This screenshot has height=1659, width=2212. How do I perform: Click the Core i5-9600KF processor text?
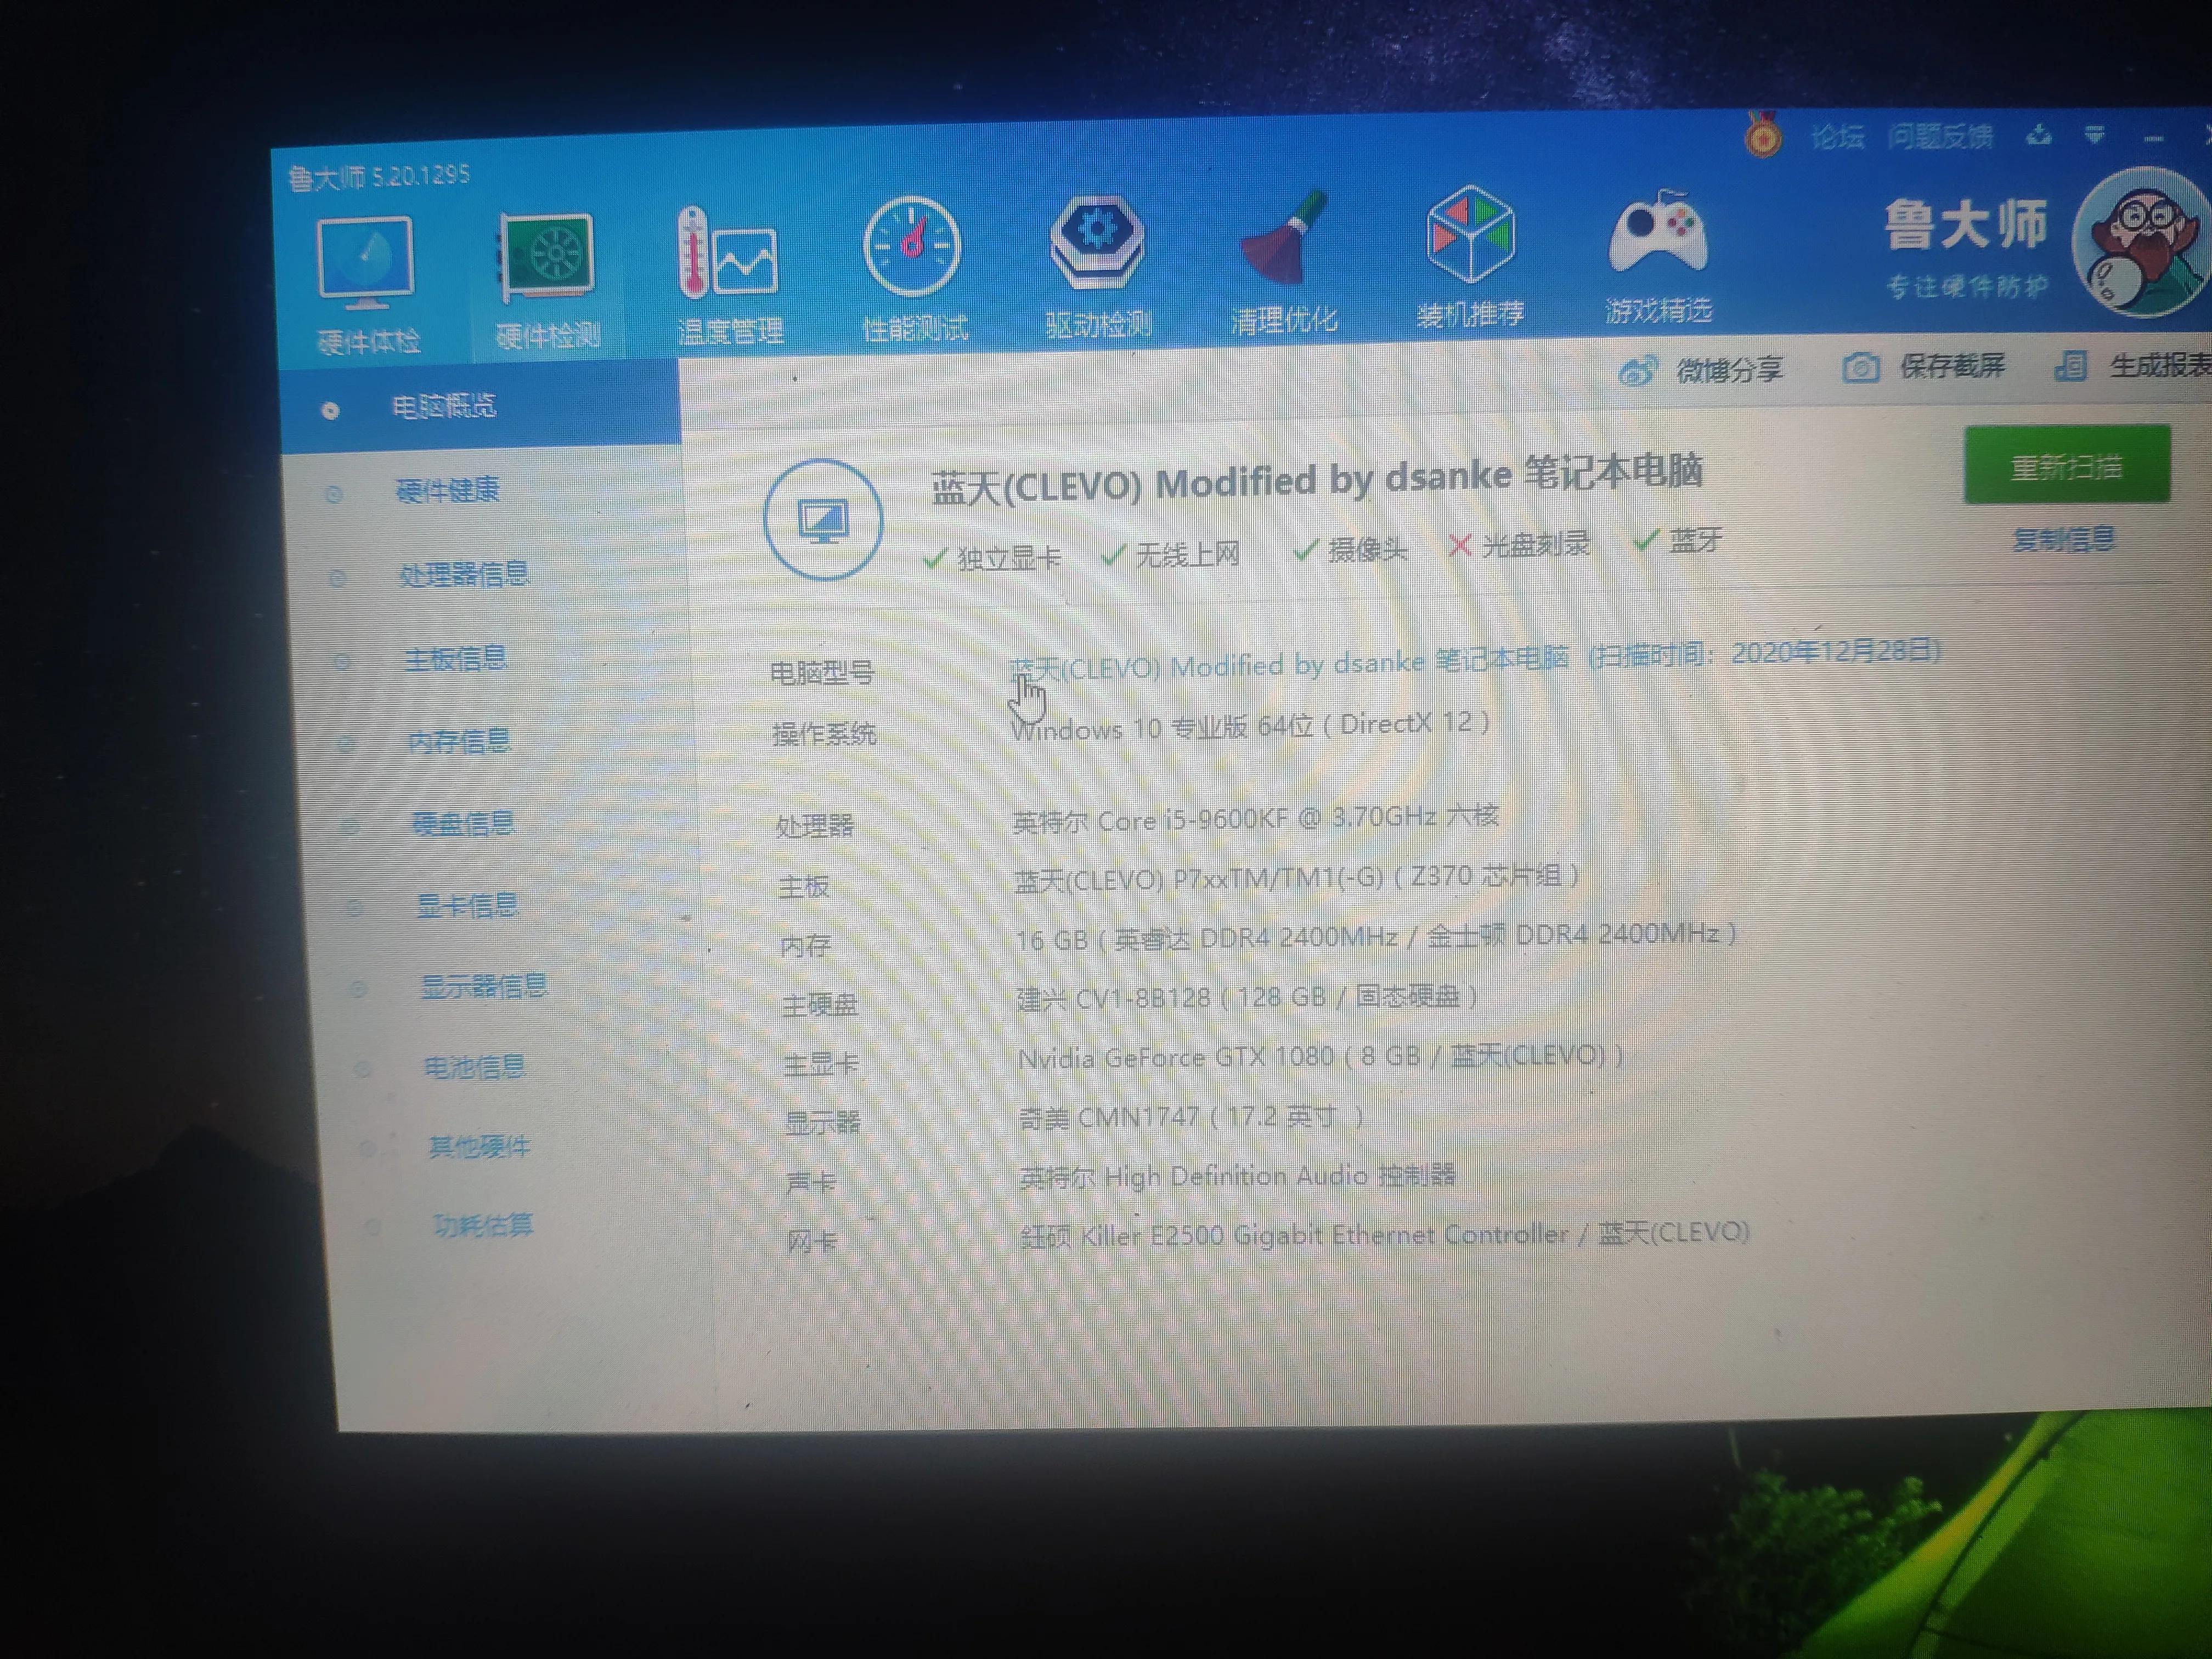[1255, 819]
